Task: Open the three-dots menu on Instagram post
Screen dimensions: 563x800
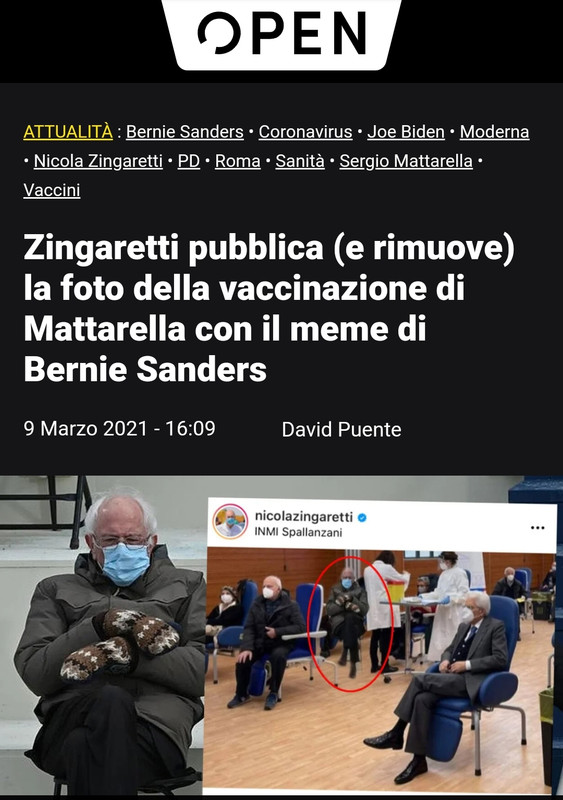Action: (537, 528)
